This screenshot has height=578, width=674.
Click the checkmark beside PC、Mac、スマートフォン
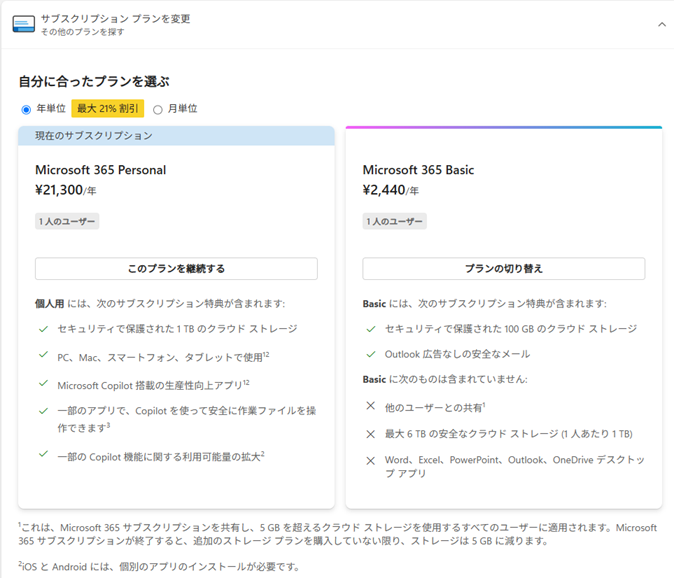[x=43, y=355]
